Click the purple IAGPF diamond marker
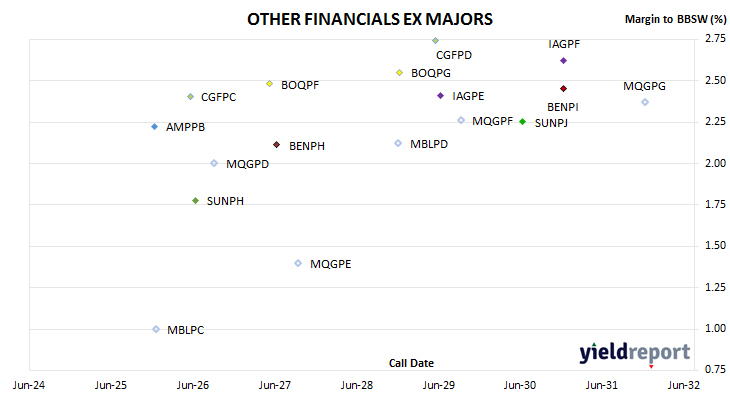This screenshot has height=399, width=730. 563,61
